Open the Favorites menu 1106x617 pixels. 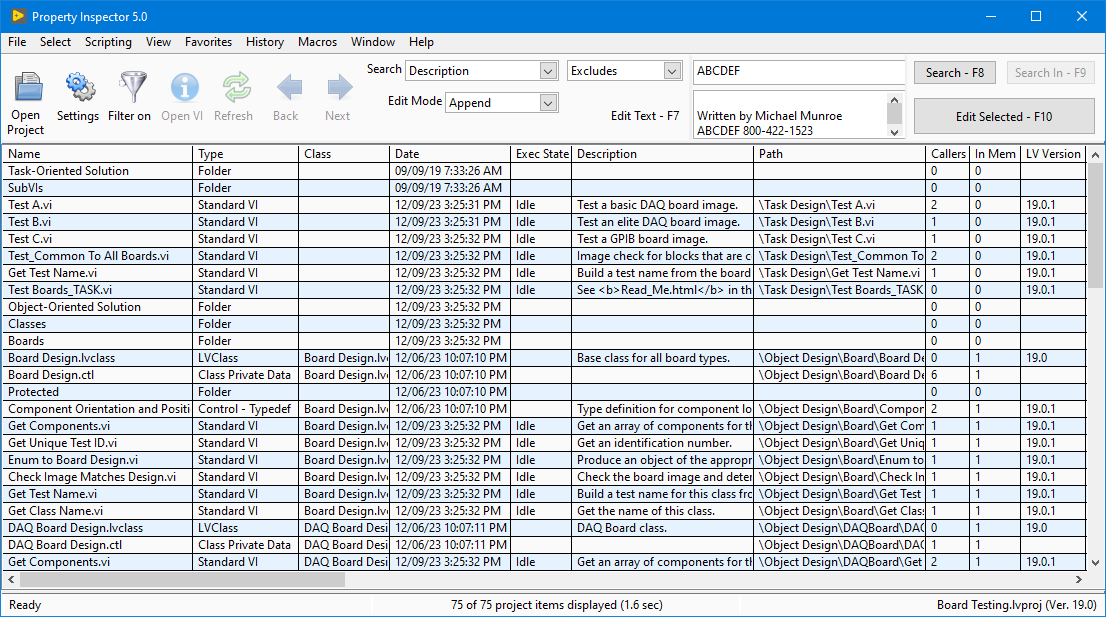click(208, 42)
